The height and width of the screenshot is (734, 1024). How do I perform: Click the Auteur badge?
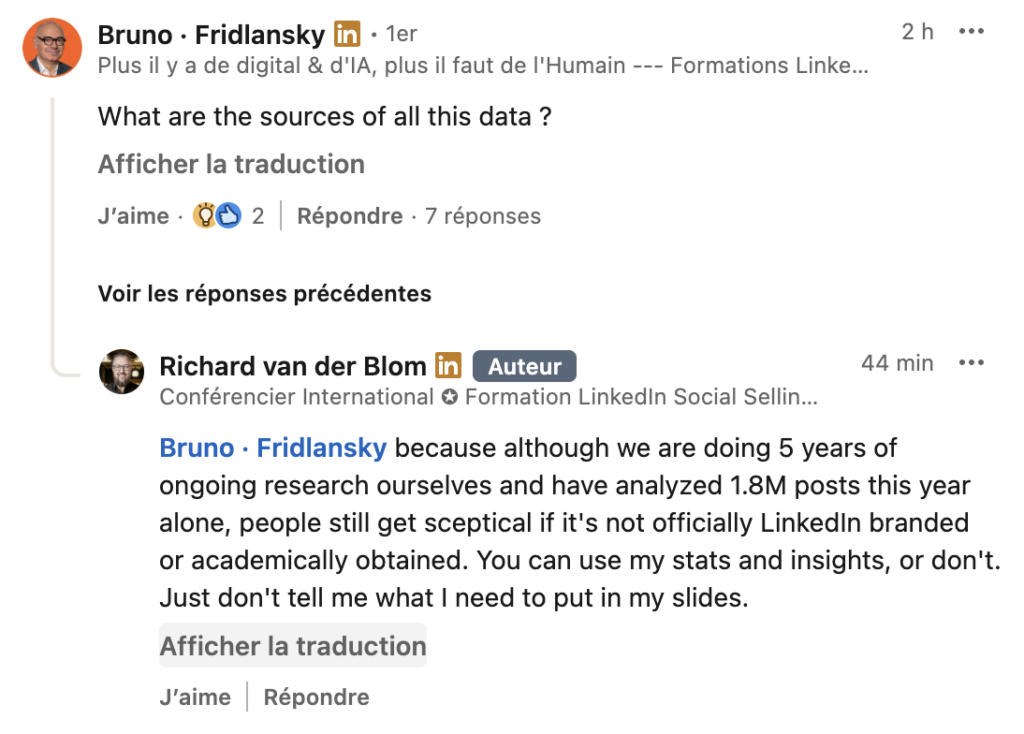pyautogui.click(x=524, y=366)
